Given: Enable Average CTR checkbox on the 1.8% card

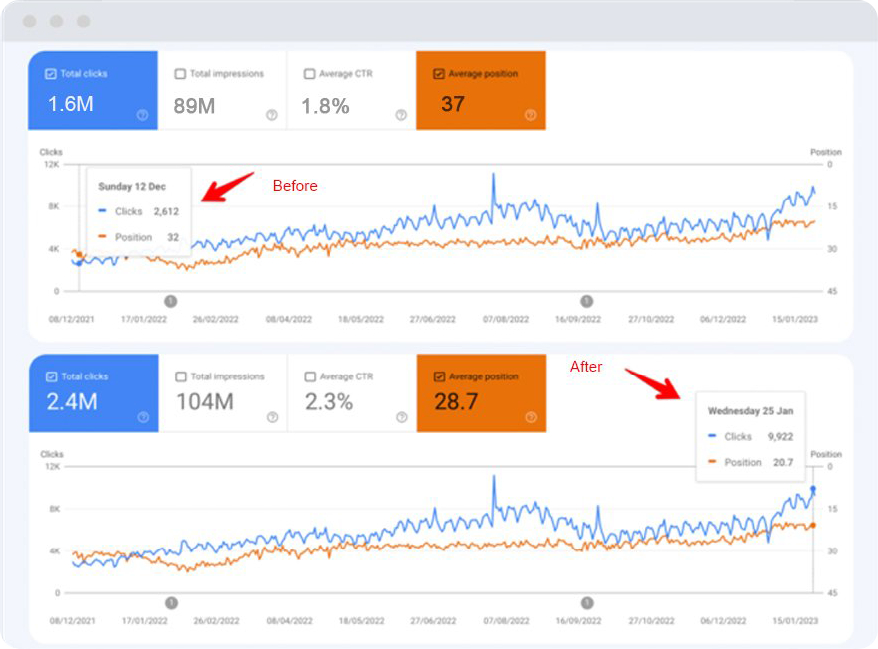Looking at the screenshot, I should (309, 73).
